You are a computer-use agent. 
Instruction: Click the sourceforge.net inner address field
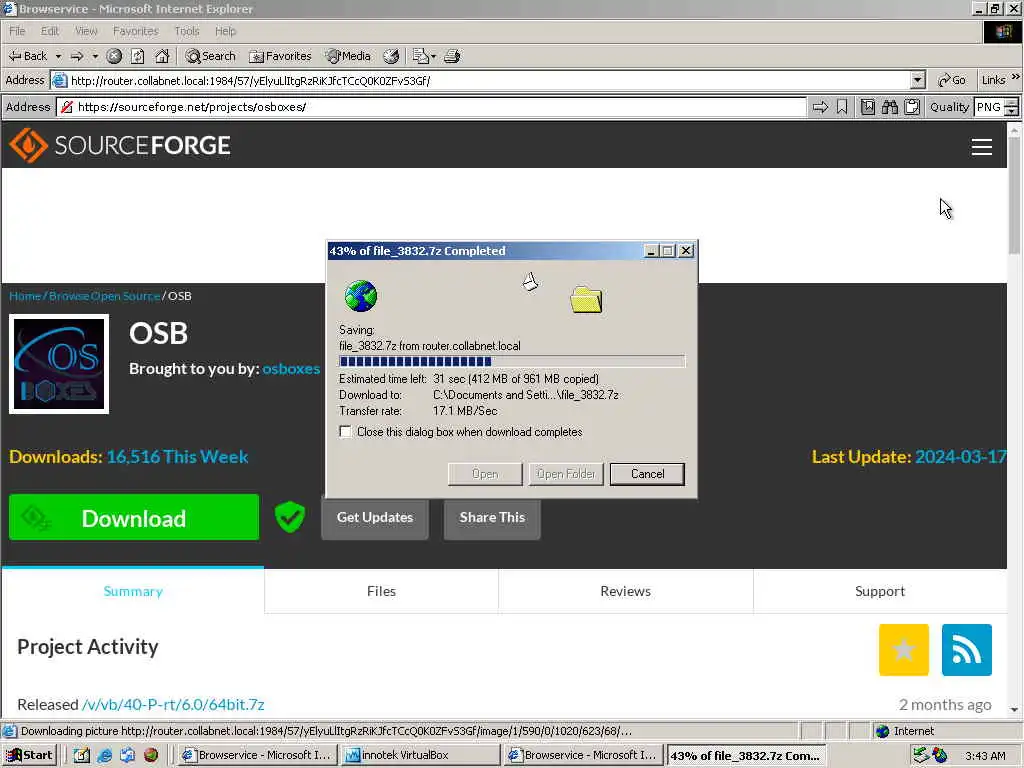(432, 107)
